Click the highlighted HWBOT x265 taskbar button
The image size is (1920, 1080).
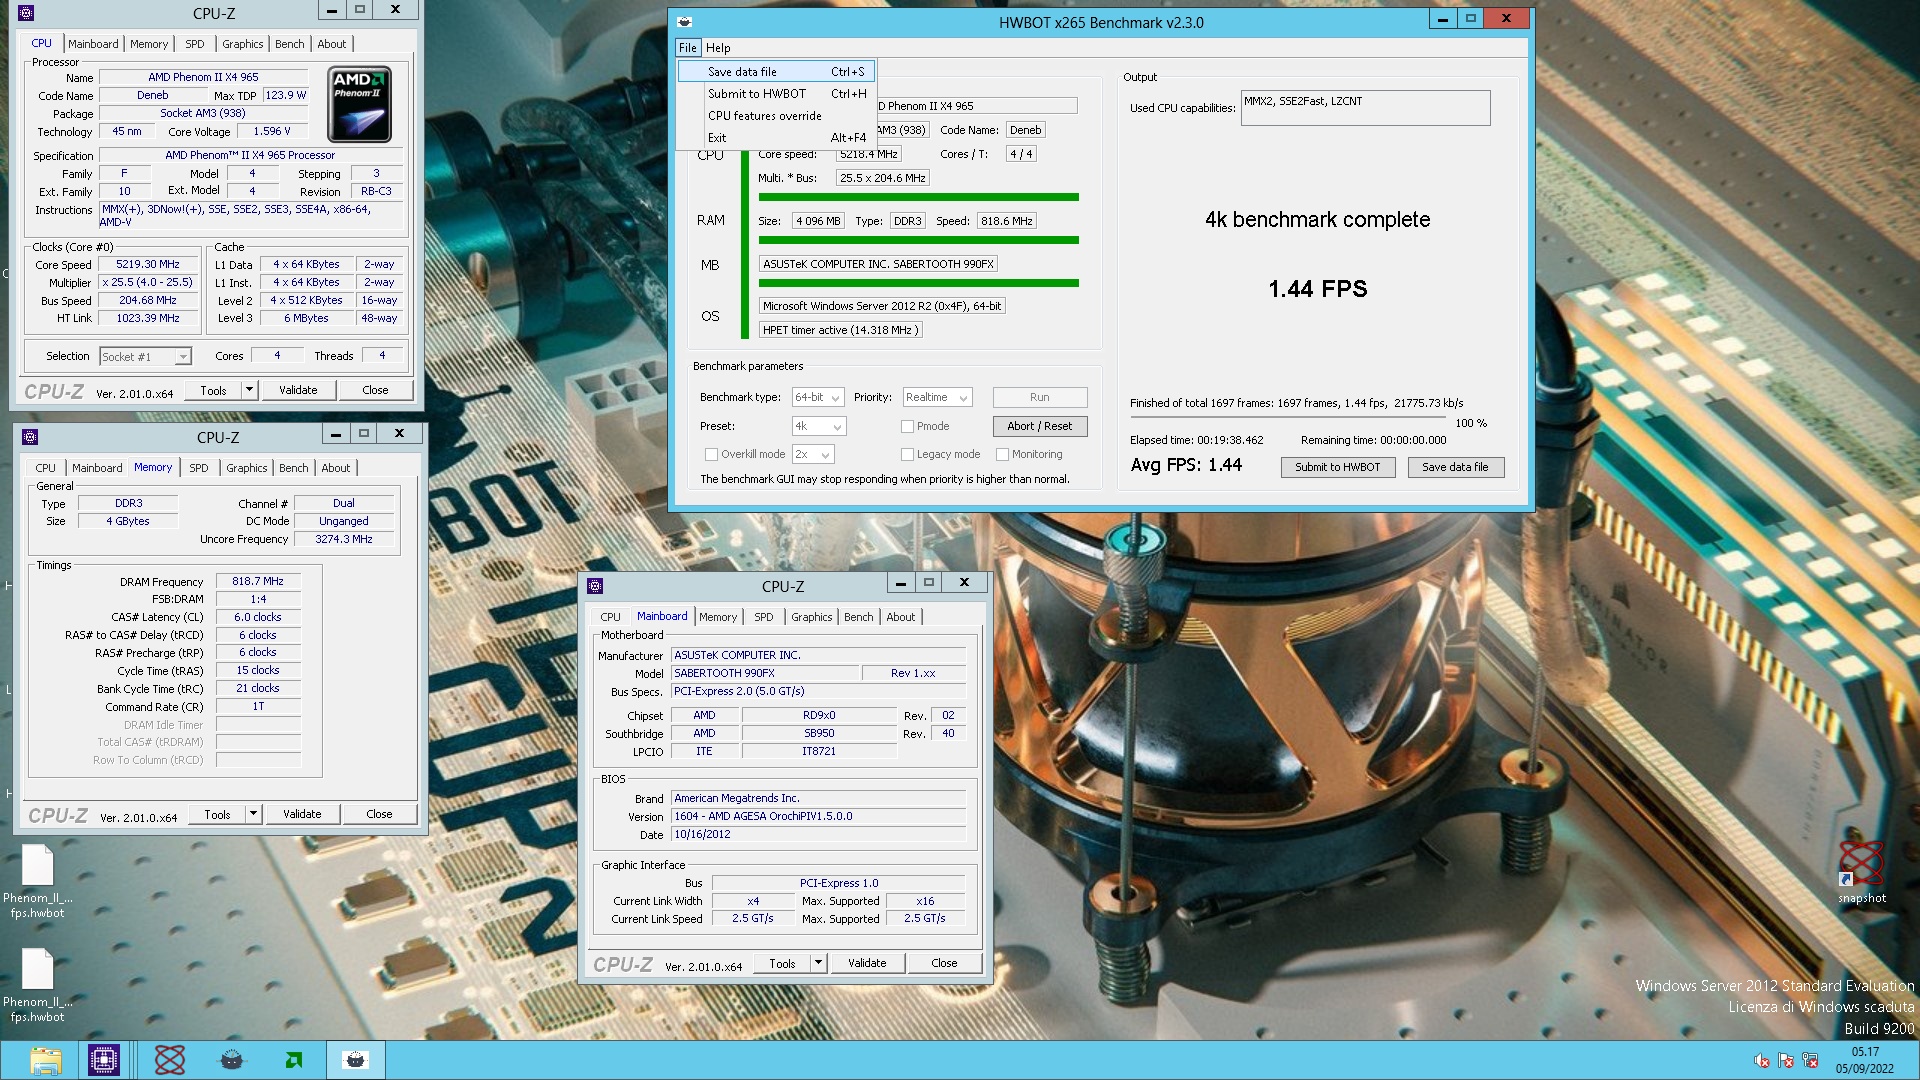(x=355, y=1060)
